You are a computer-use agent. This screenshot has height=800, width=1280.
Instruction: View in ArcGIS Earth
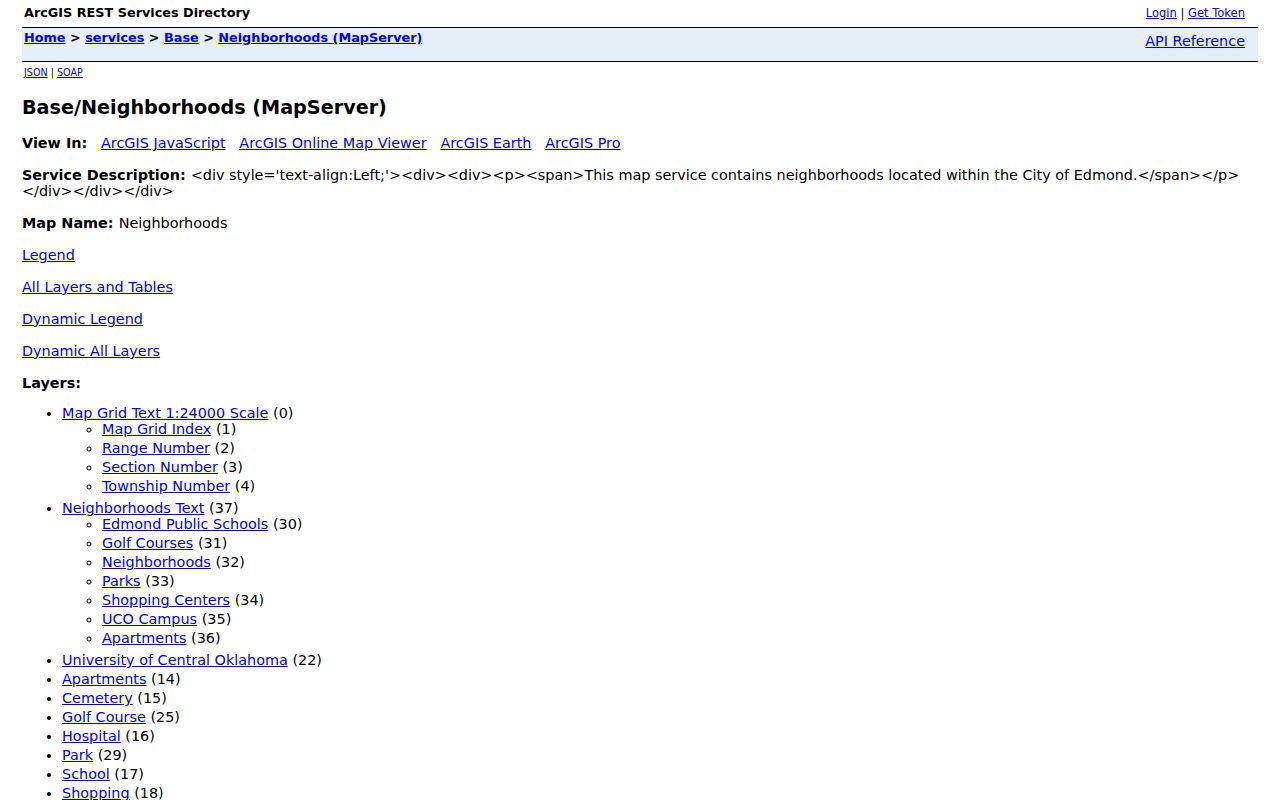click(x=486, y=143)
